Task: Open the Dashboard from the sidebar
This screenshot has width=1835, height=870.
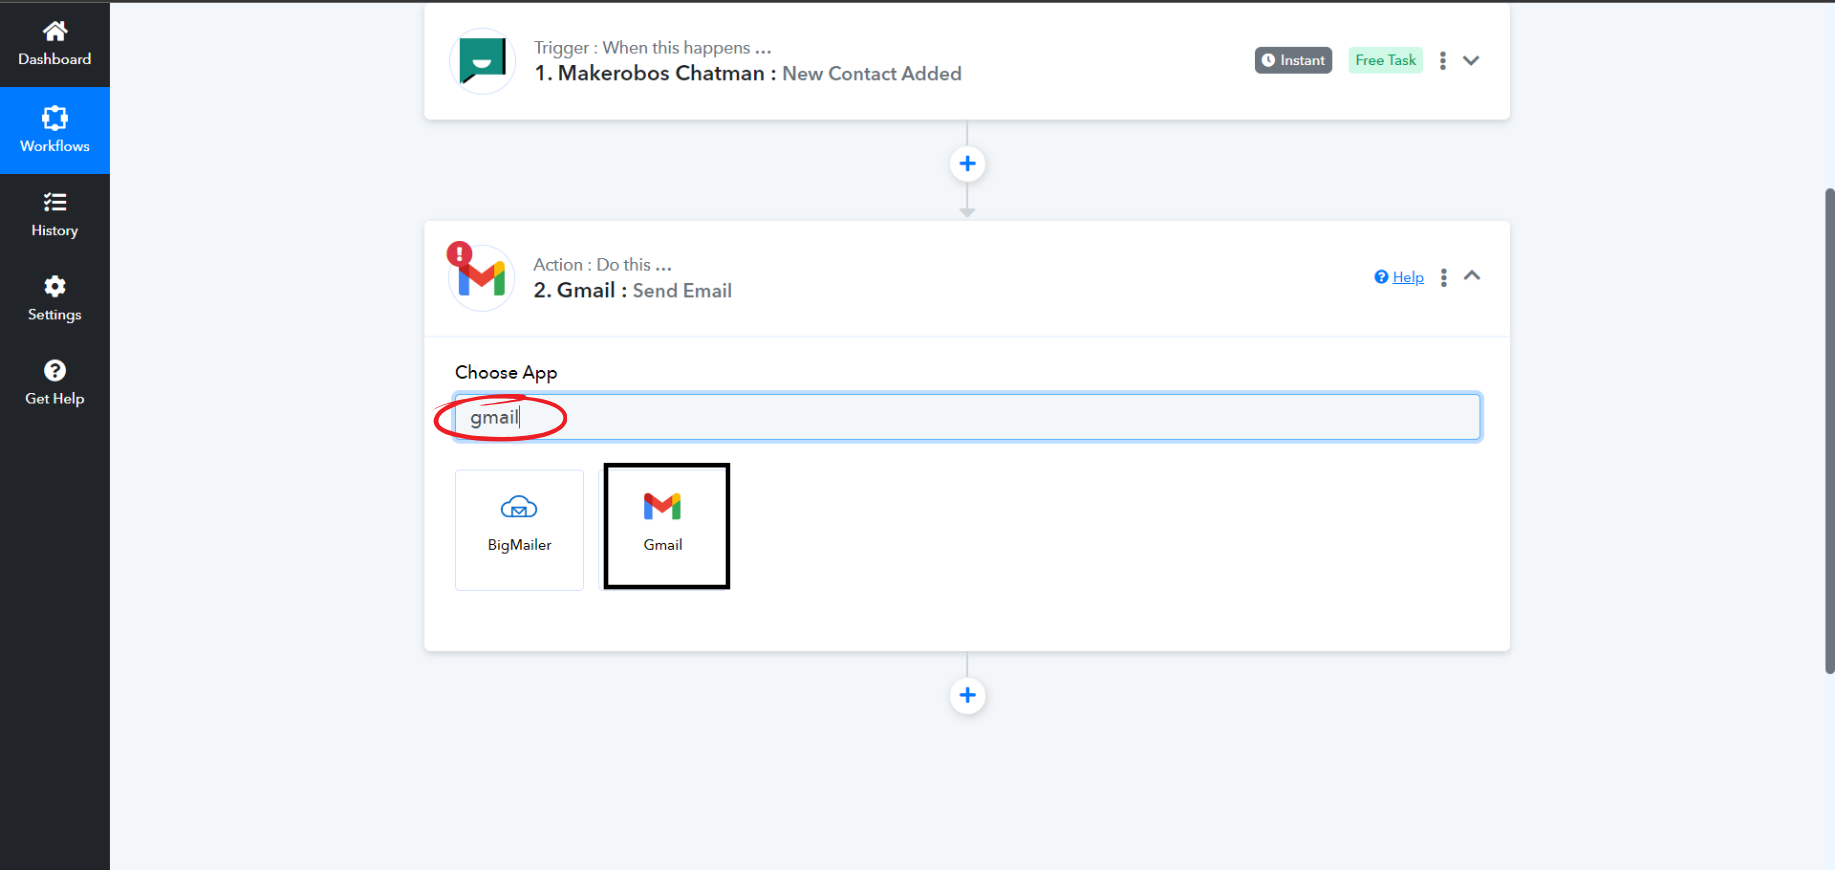Action: click(55, 44)
